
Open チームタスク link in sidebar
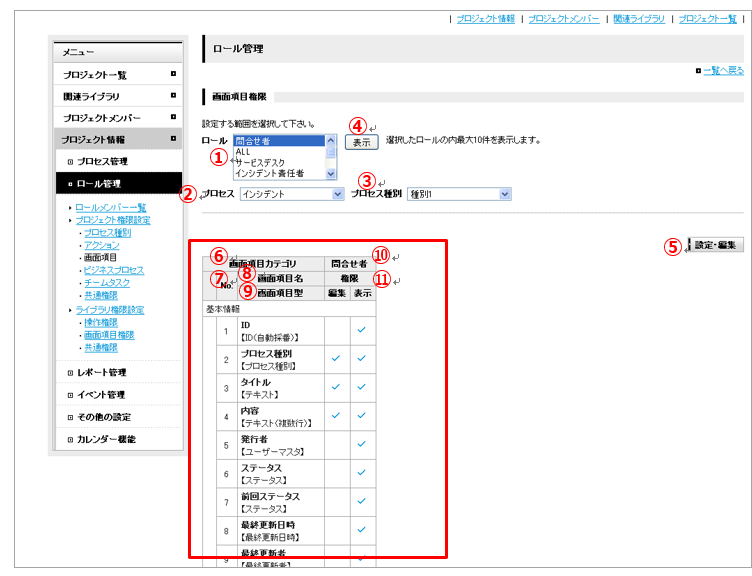click(107, 282)
